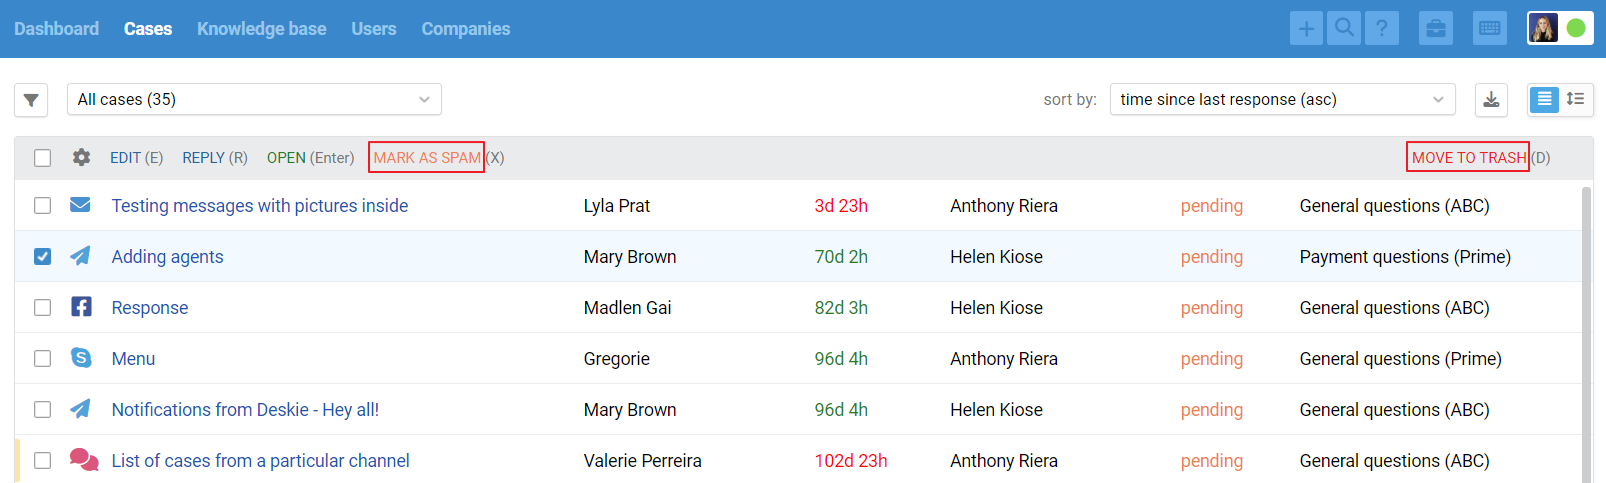The height and width of the screenshot is (483, 1606).
Task: Open bulk actions gear icon
Action: (81, 157)
